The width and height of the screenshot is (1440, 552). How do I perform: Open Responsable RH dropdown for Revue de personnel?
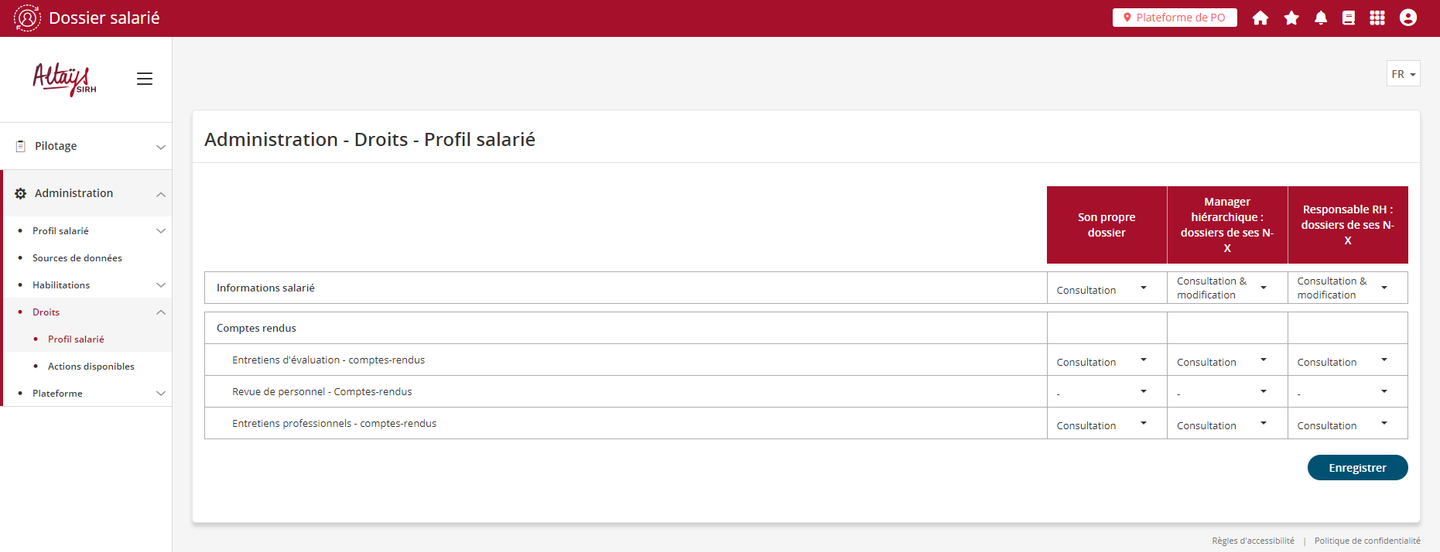tap(1347, 393)
